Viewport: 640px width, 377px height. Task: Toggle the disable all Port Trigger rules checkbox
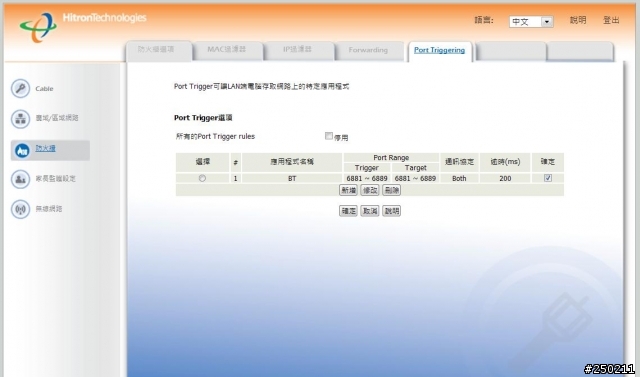pos(329,136)
